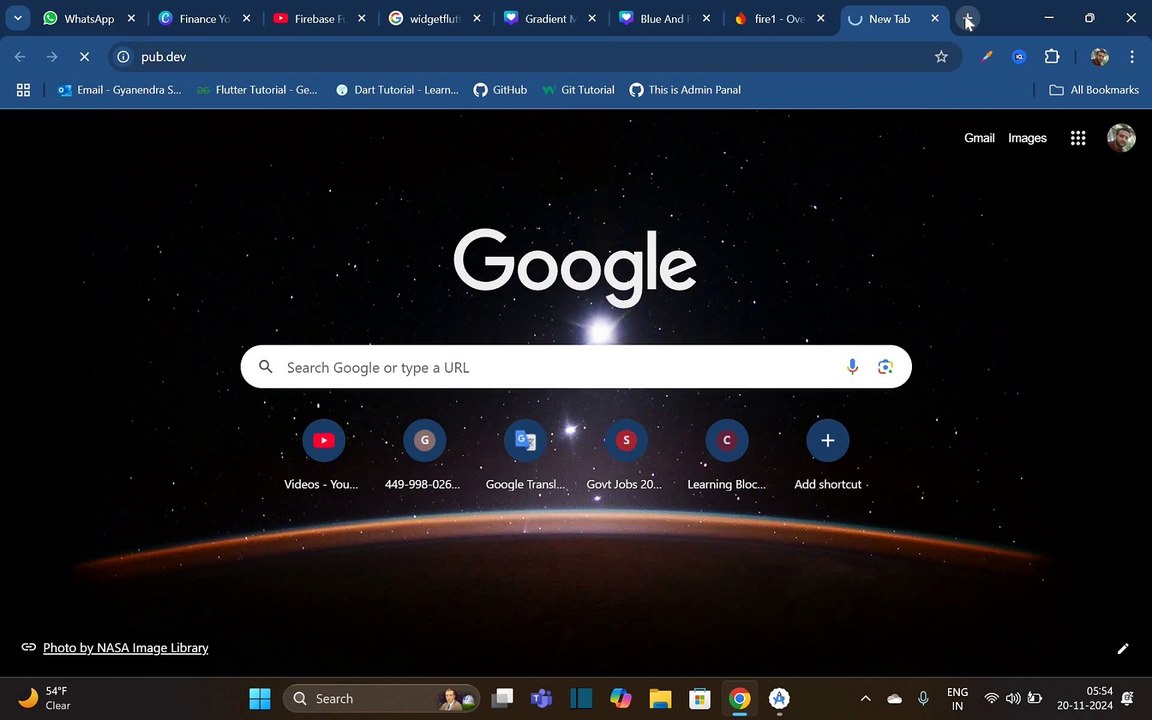Open Videos - YouTube shortcut
Viewport: 1152px width, 720px height.
point(323,454)
